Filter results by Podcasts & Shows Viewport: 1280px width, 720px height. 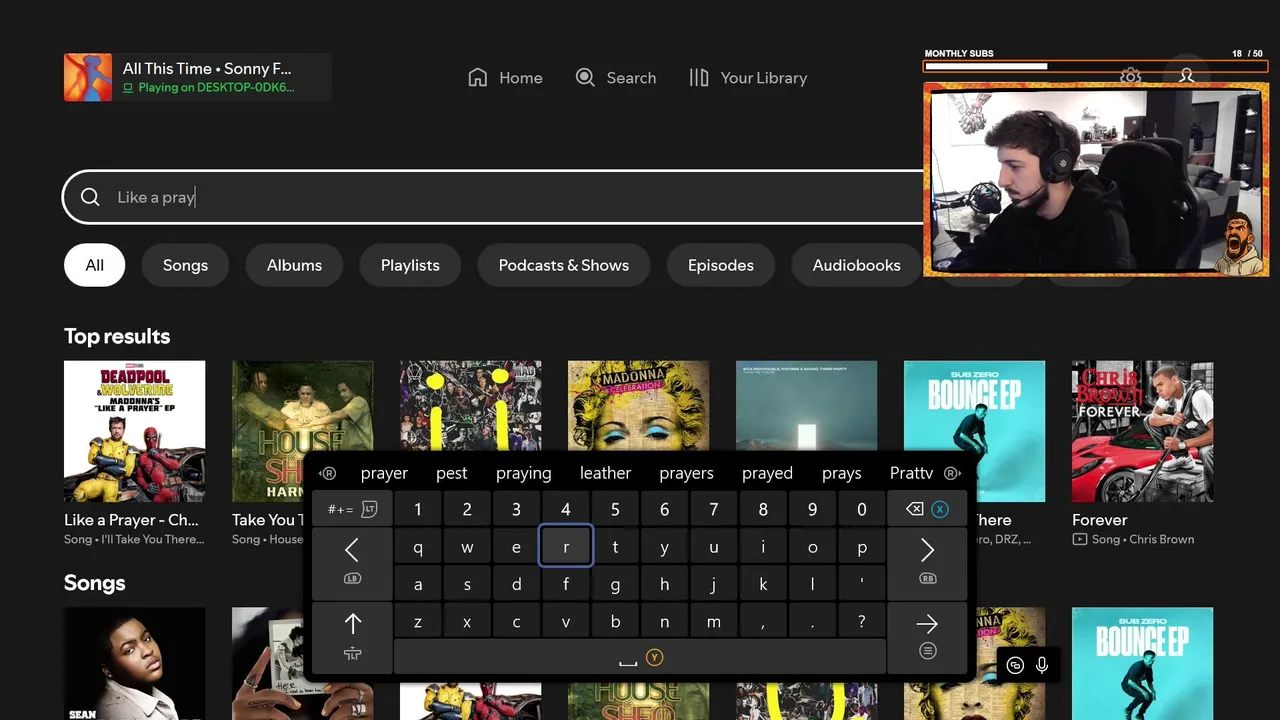[564, 265]
